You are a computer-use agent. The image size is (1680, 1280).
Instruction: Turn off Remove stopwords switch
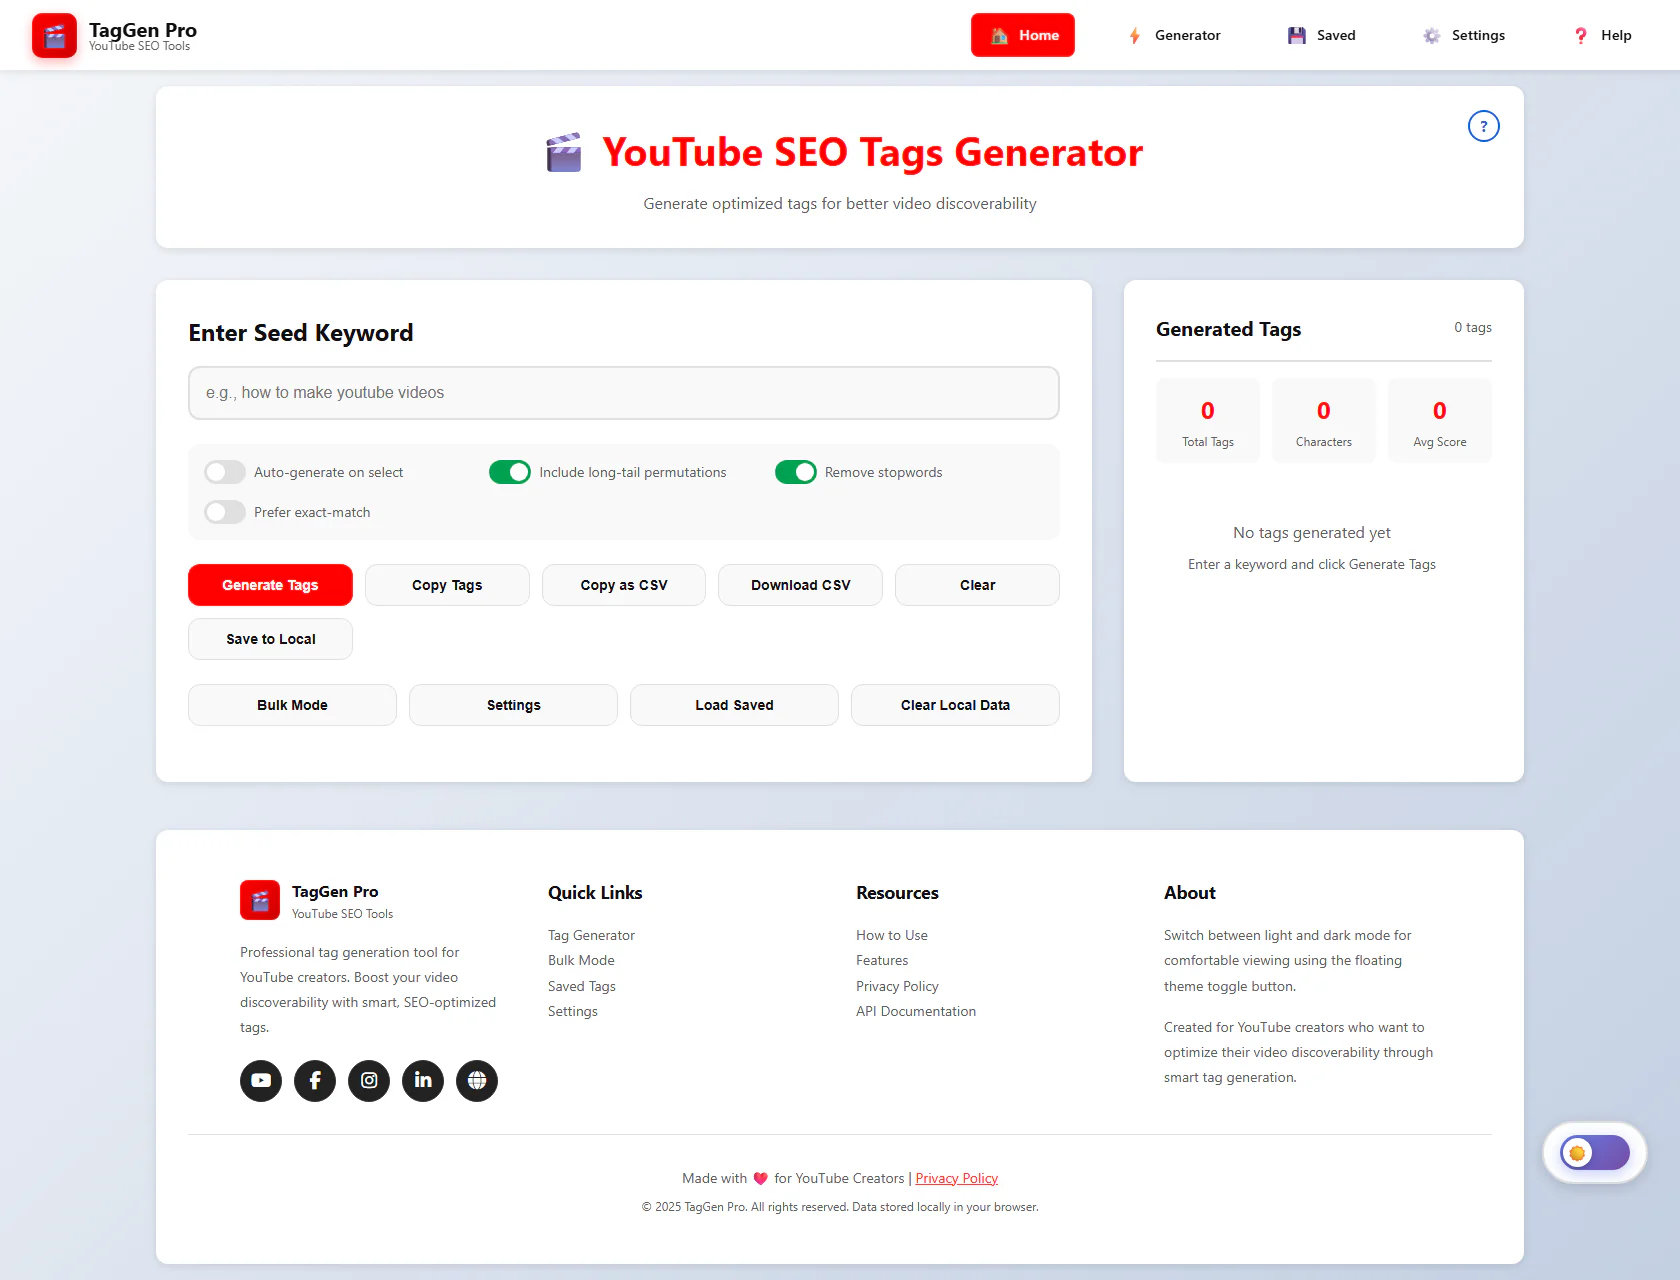click(x=796, y=472)
